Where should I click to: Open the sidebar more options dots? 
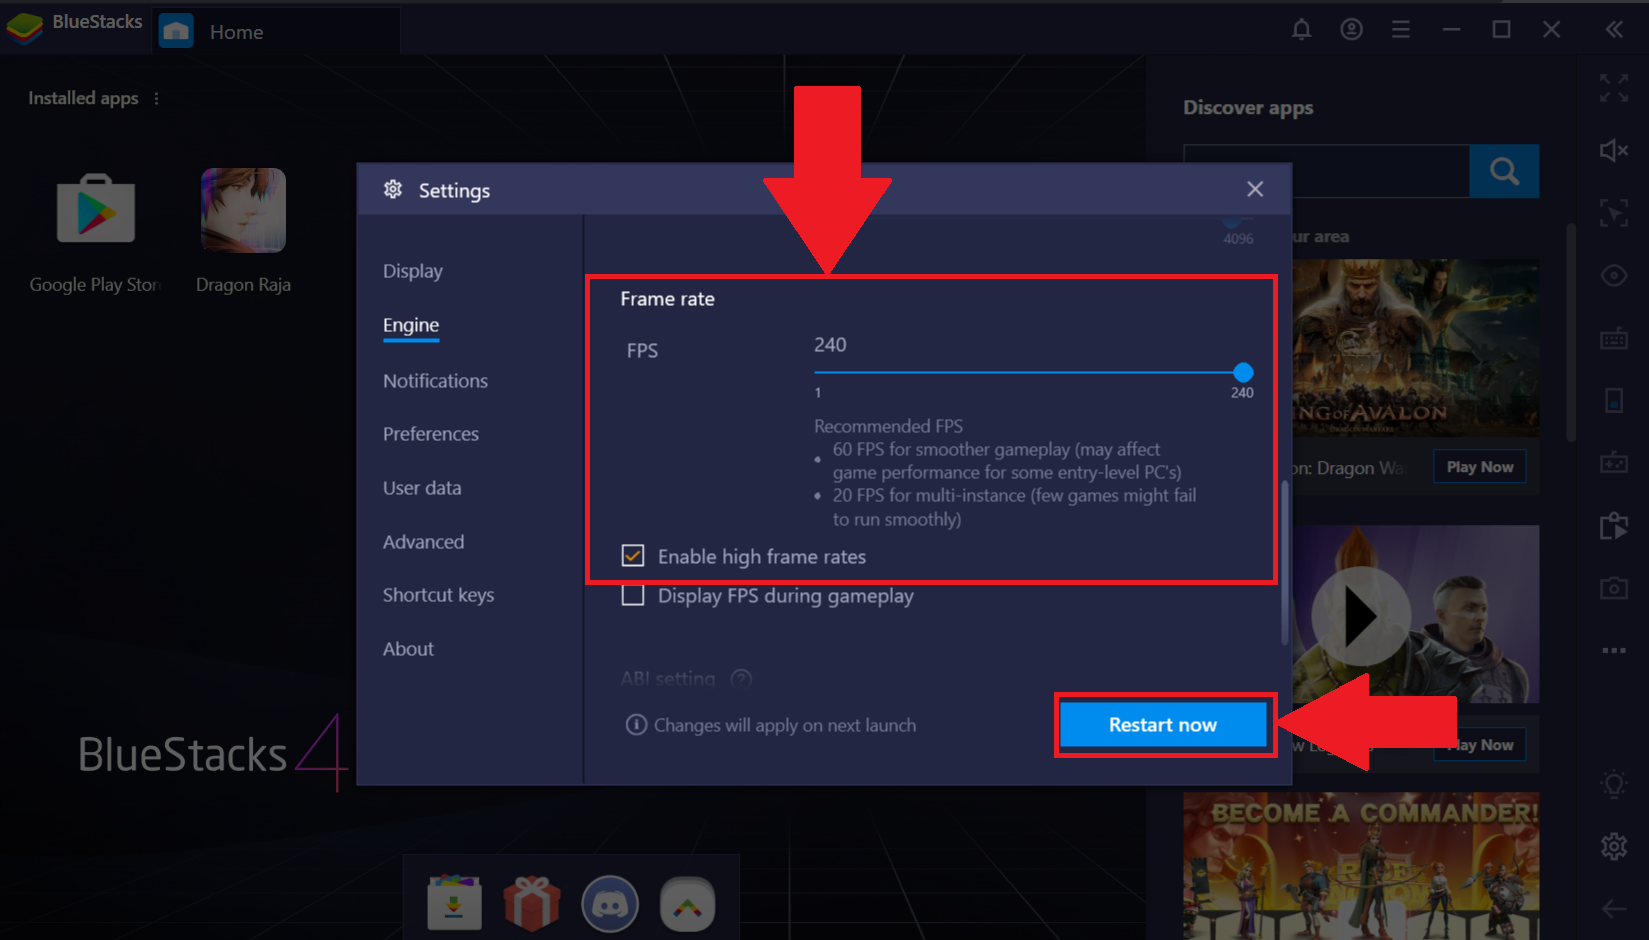[1614, 650]
